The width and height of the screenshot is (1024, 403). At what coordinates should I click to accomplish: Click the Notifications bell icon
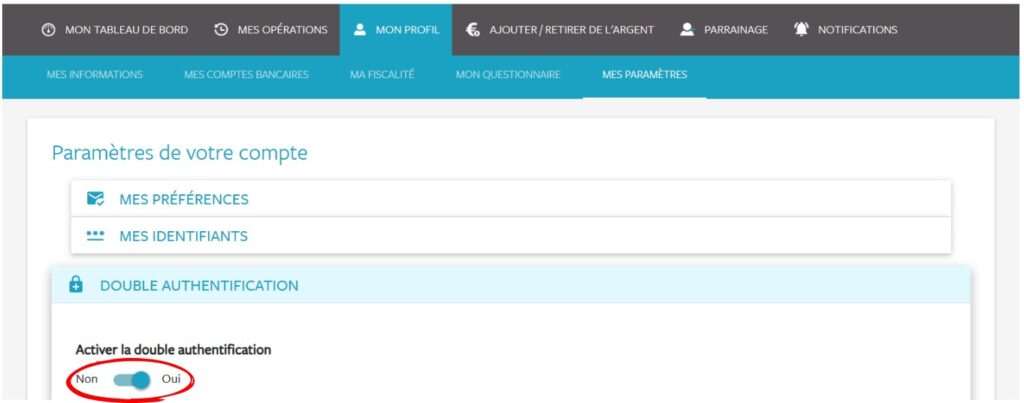[x=801, y=30]
